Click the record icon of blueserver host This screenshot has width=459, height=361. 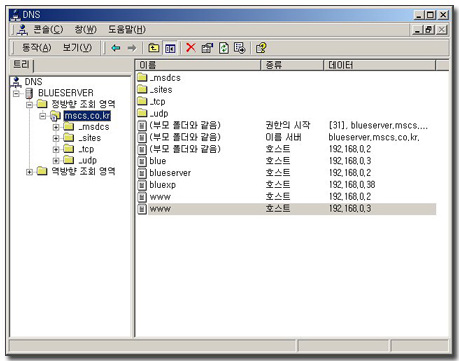(x=142, y=173)
